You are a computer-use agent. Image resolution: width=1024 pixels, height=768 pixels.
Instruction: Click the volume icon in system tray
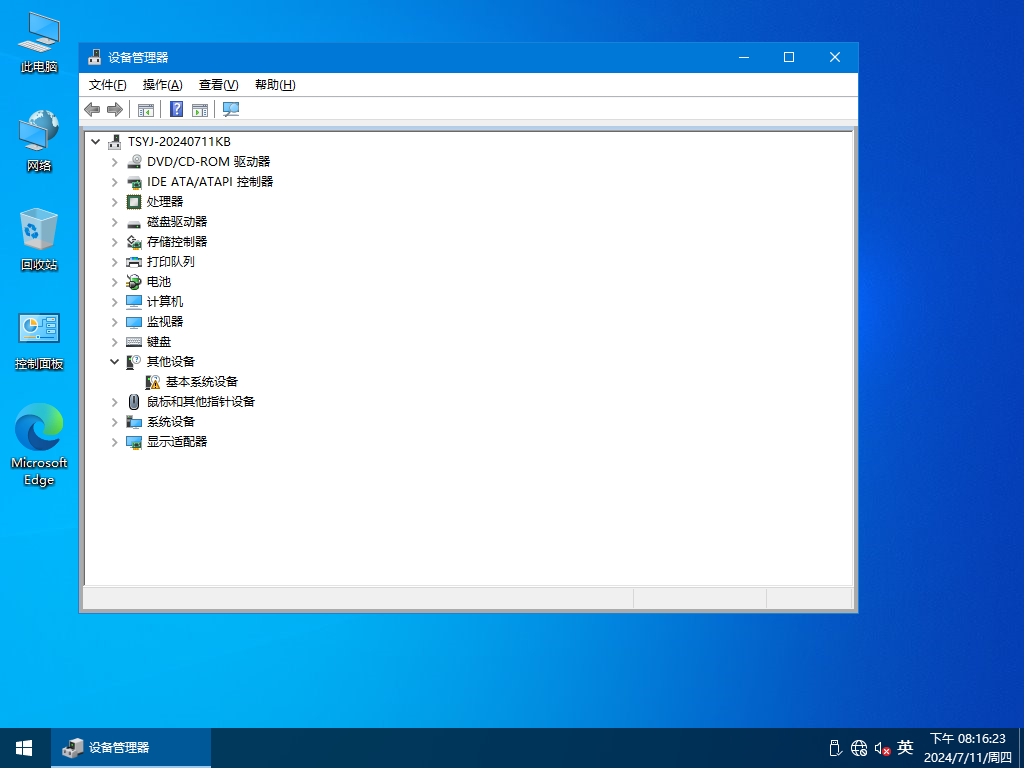[x=884, y=747]
